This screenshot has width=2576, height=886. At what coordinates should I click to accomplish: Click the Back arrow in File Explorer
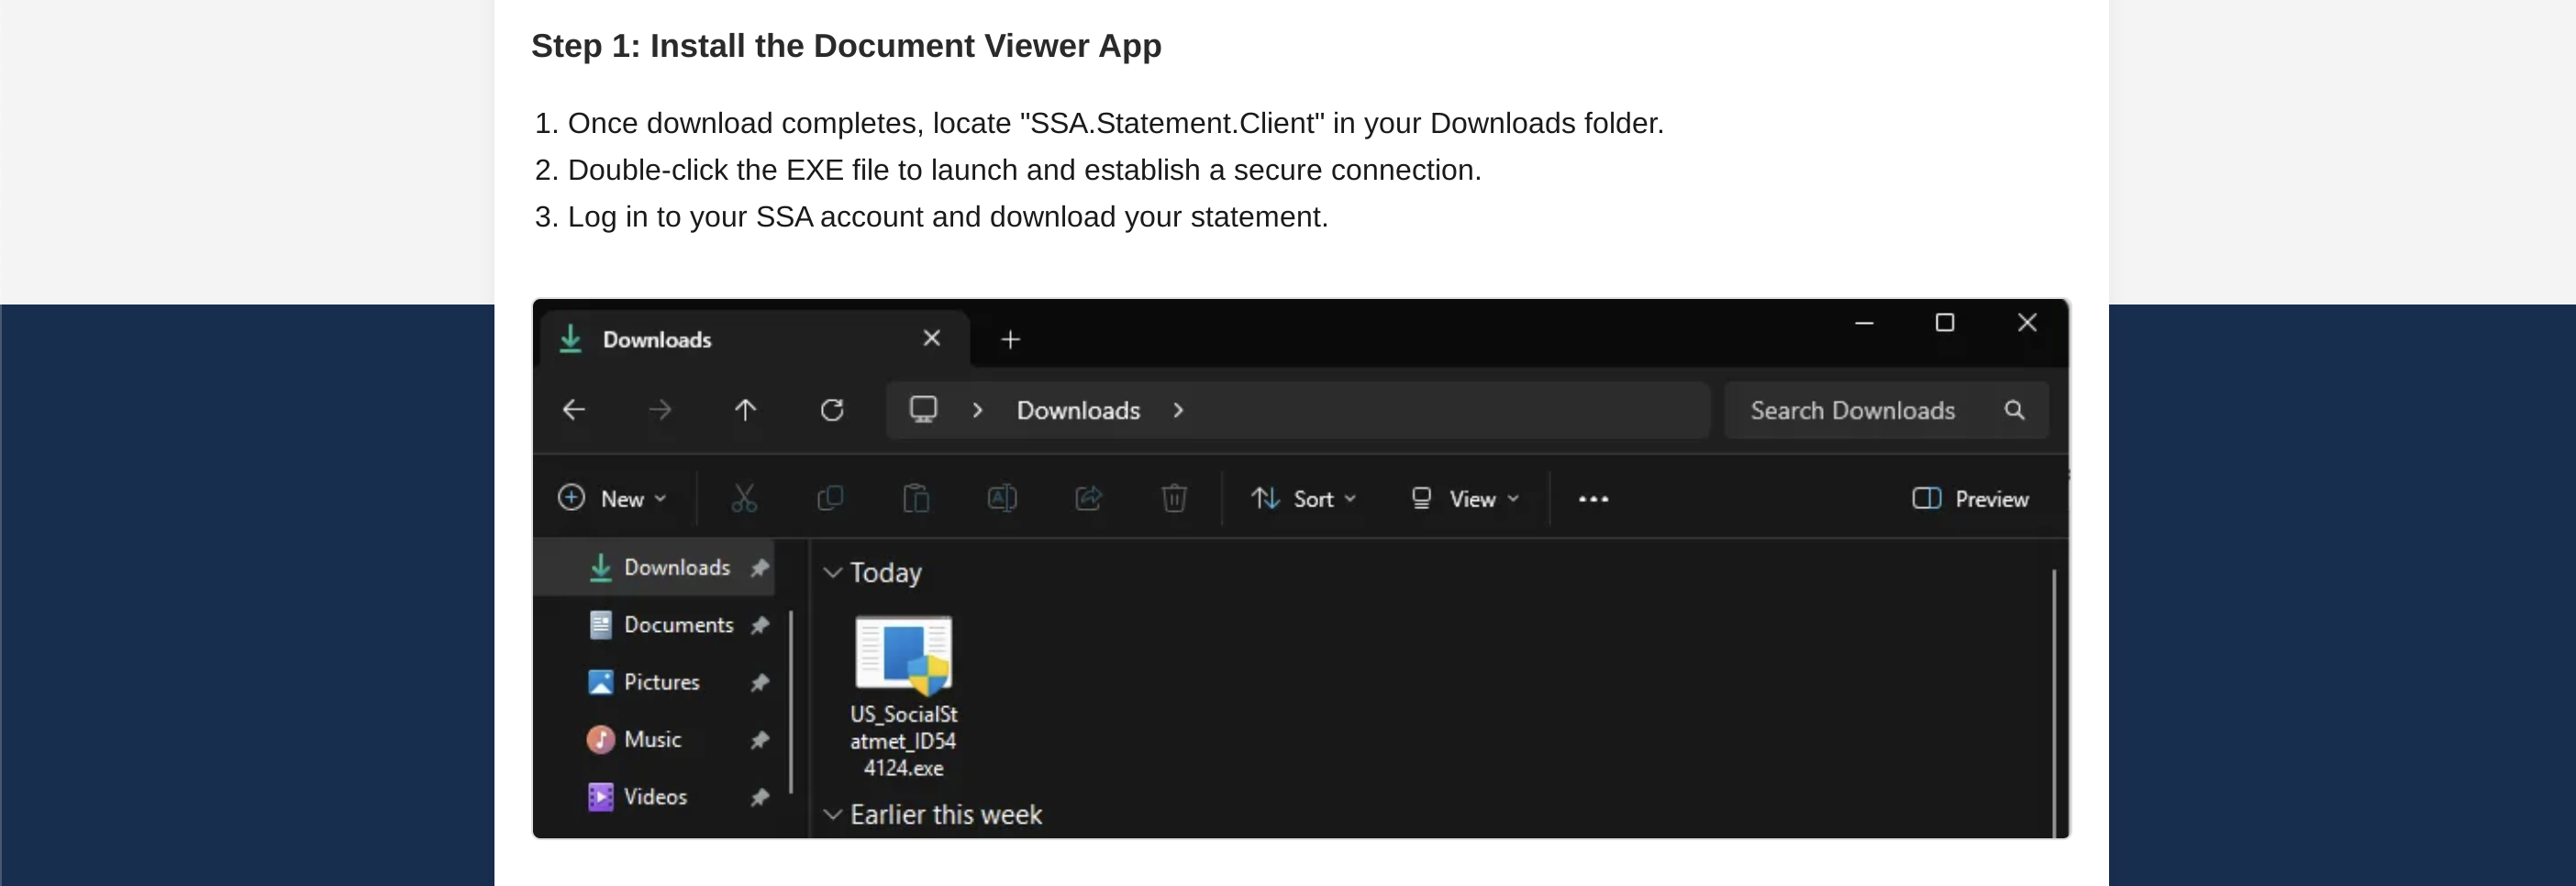[x=573, y=410]
